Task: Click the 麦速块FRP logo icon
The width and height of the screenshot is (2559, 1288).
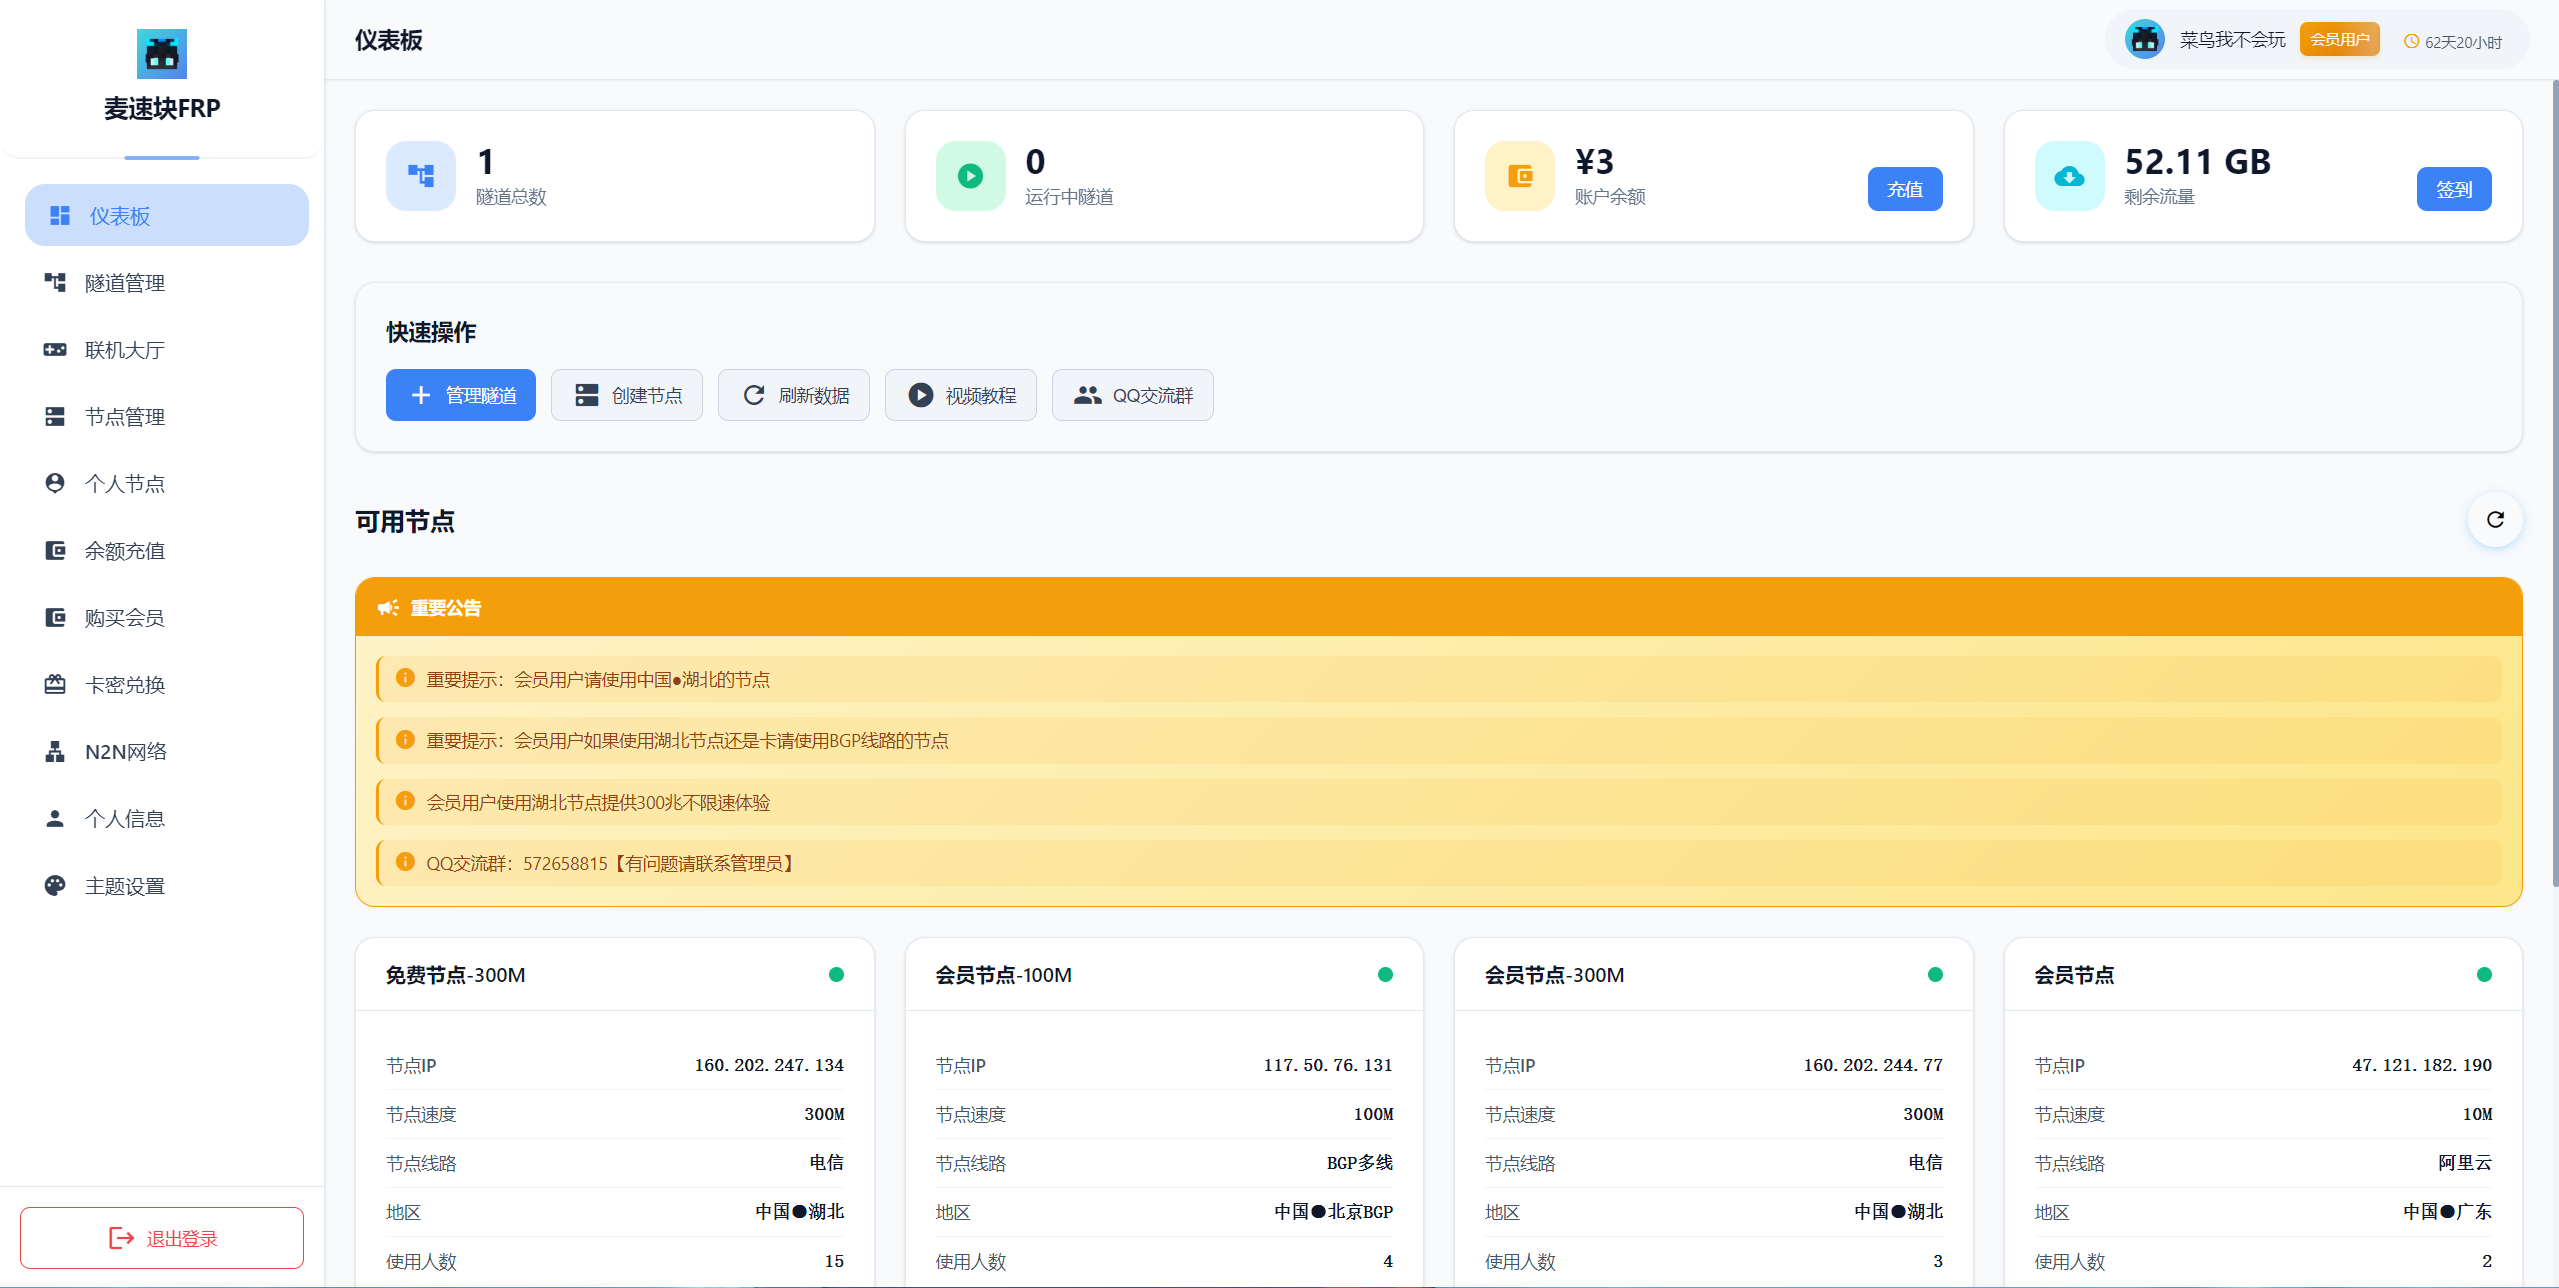Action: pos(162,54)
